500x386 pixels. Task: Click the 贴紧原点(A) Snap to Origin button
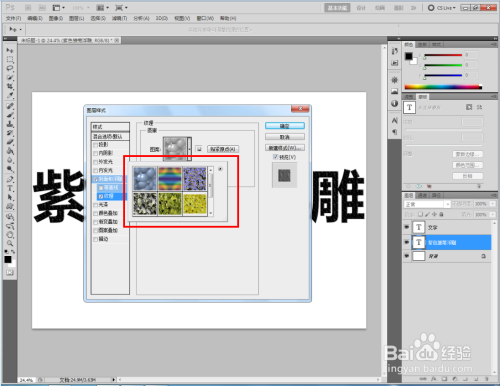point(223,149)
